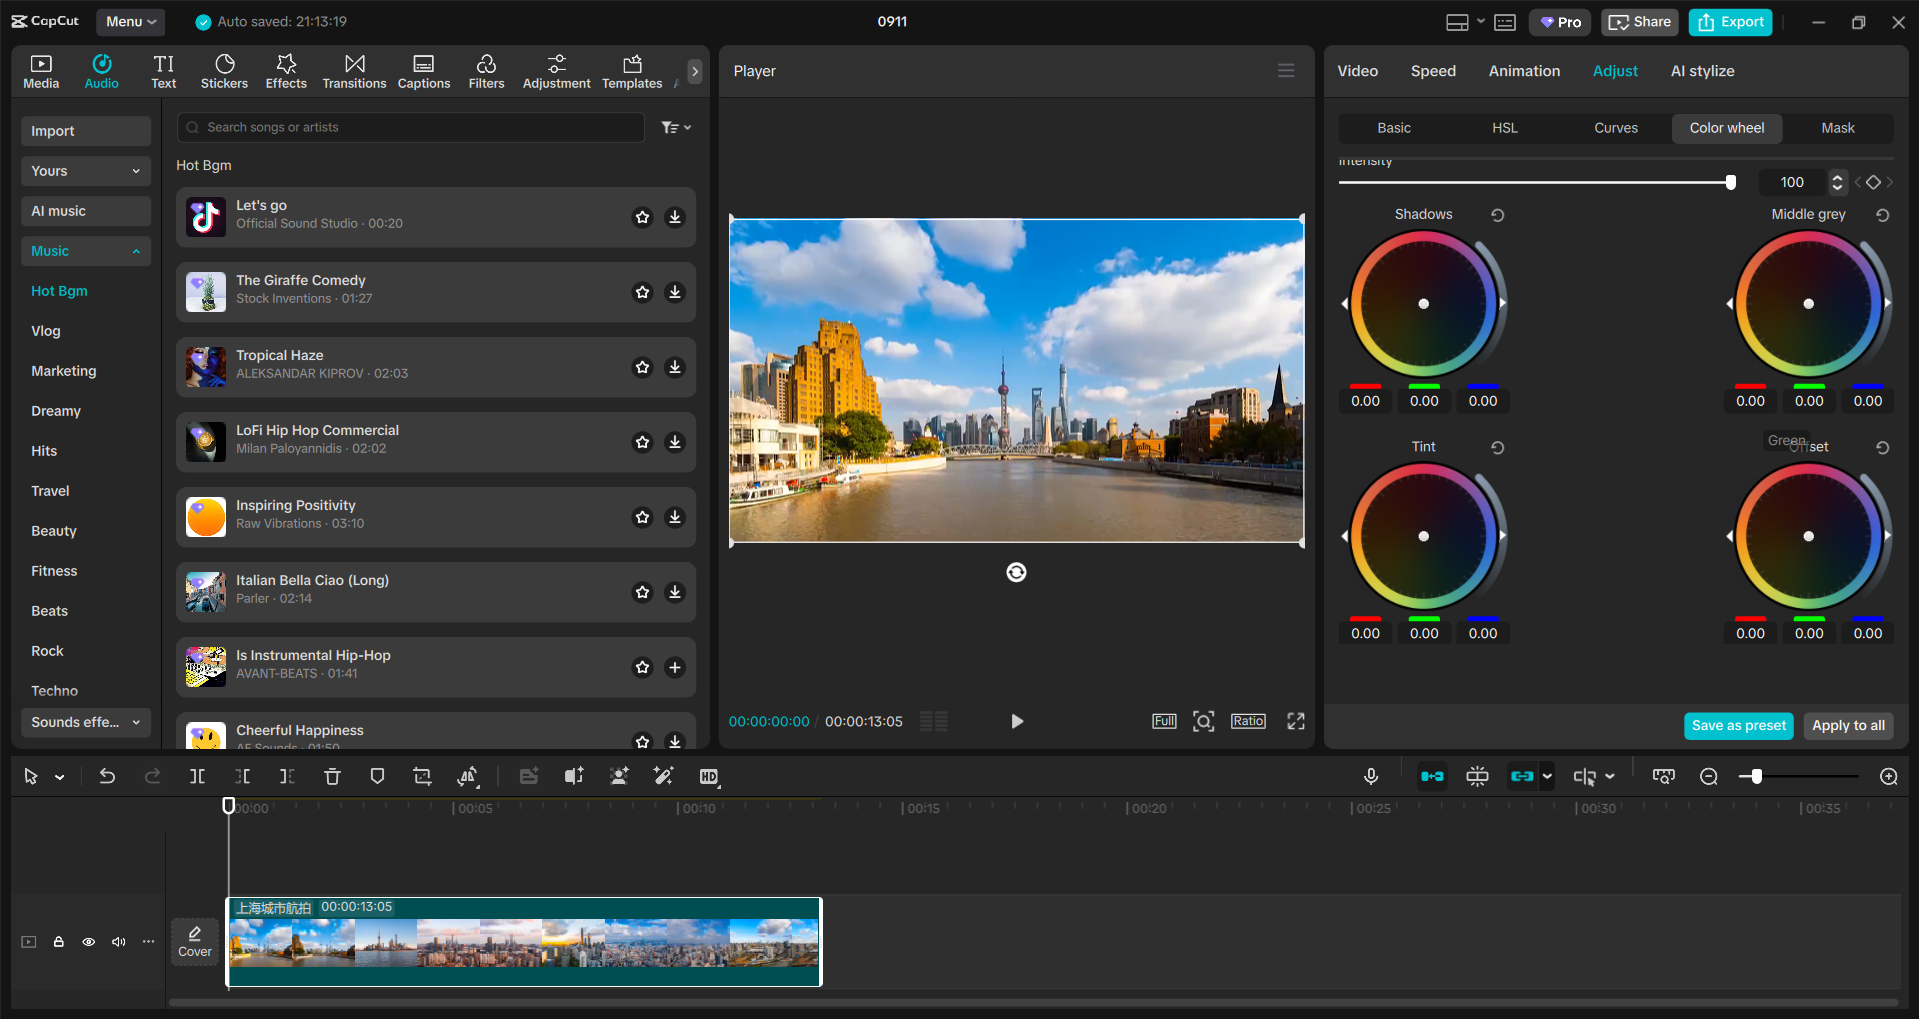Toggle auto-link of main track
This screenshot has width=1919, height=1019.
1432,776
